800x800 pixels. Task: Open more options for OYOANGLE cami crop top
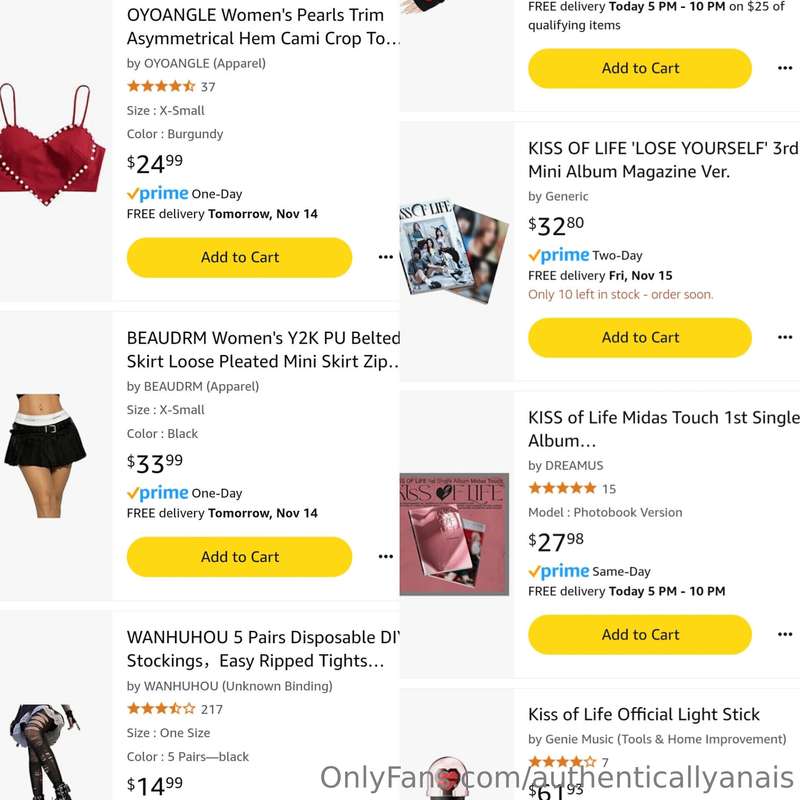[x=385, y=257]
